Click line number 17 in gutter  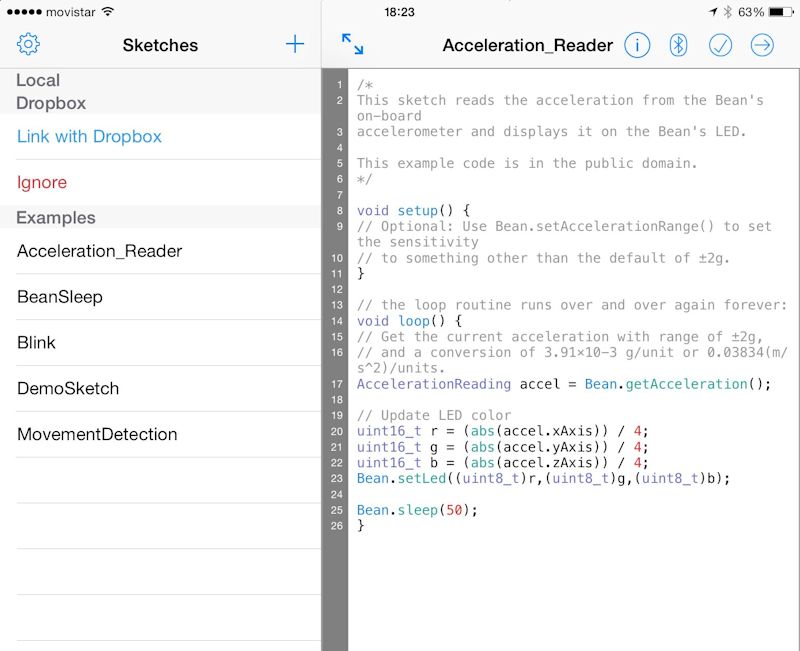[337, 384]
